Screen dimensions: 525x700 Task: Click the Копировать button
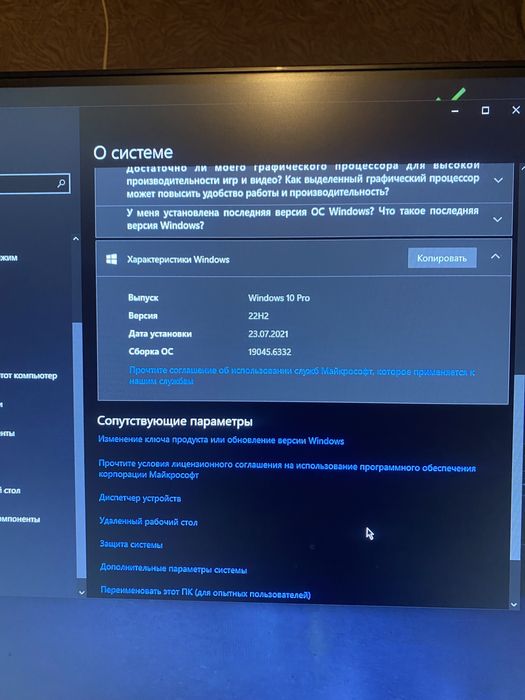tap(442, 258)
